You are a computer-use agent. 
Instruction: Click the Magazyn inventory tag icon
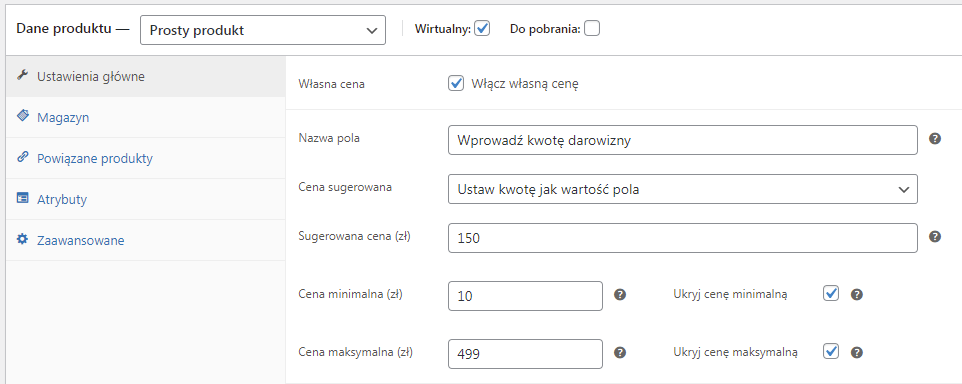point(23,117)
